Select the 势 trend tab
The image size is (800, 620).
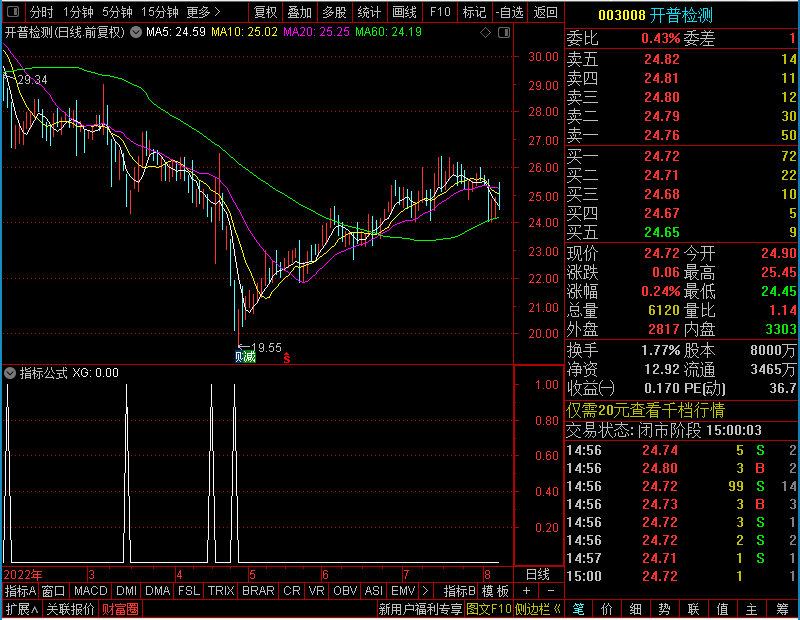pos(664,609)
